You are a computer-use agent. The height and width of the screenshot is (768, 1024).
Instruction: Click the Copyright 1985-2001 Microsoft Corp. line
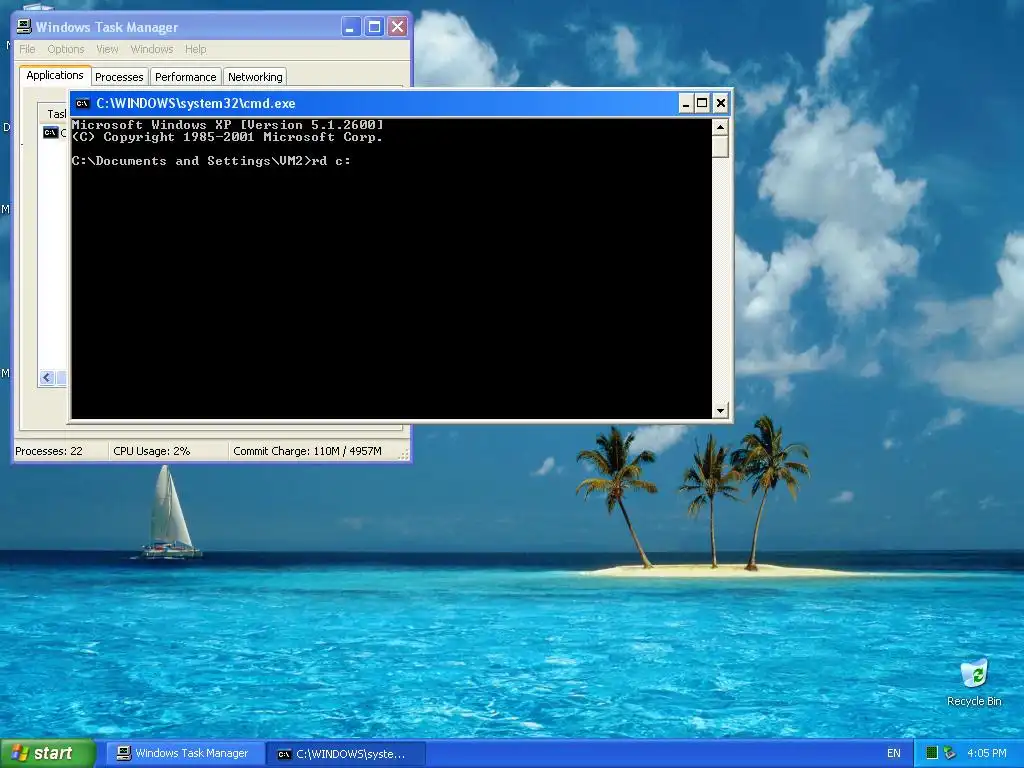tap(227, 137)
